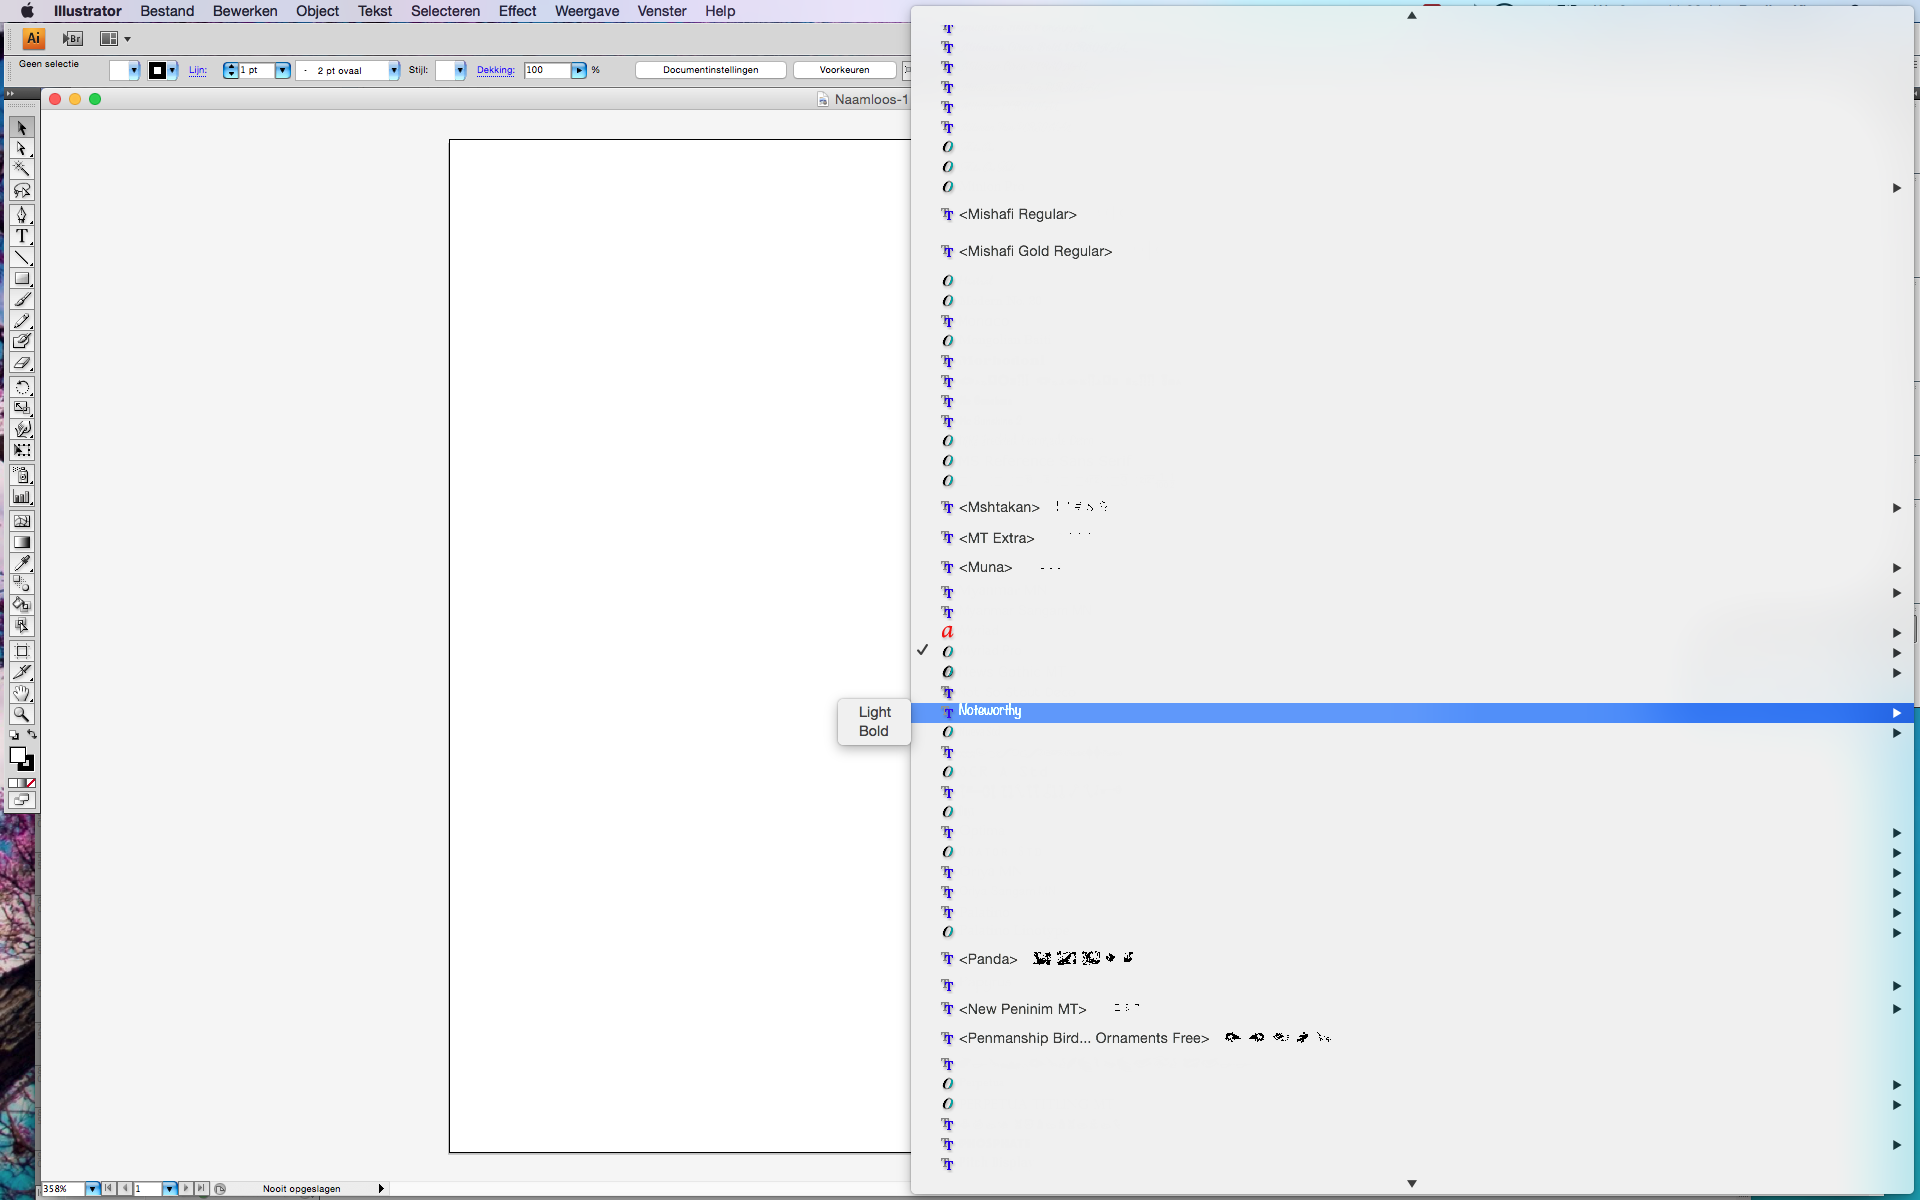Select the Direct Selection tool
The height and width of the screenshot is (1200, 1920).
[x=22, y=149]
